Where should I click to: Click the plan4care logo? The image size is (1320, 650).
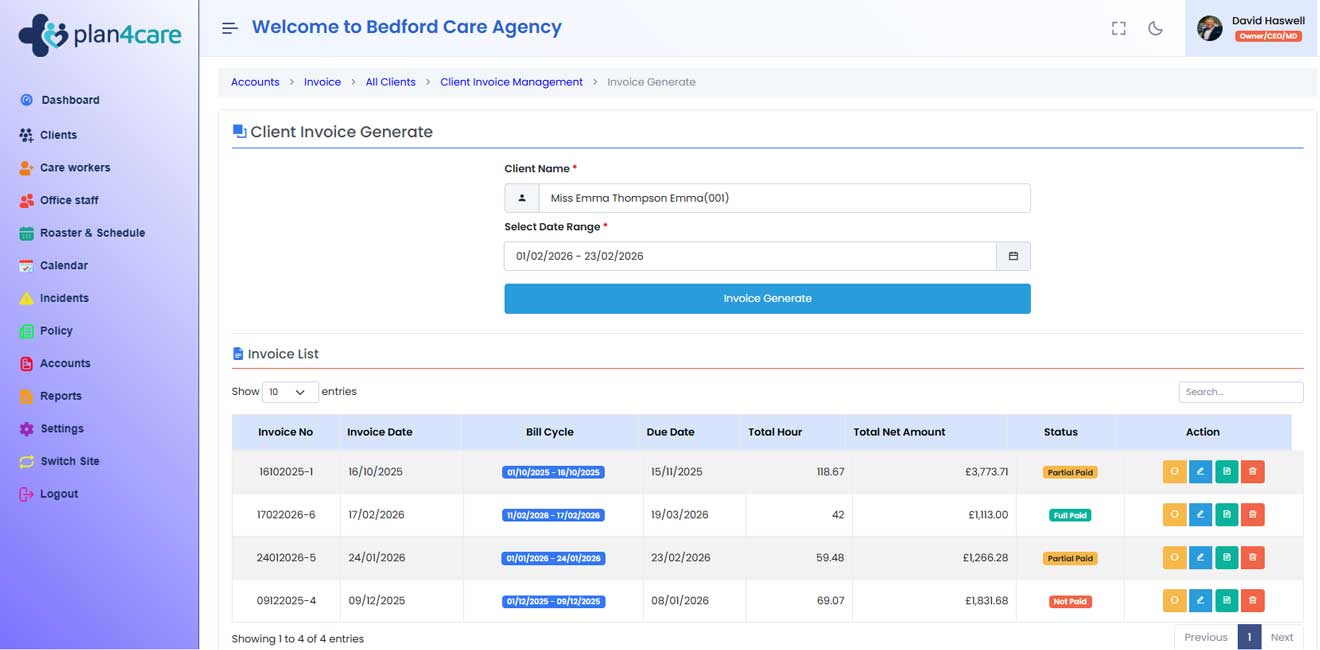(x=99, y=35)
